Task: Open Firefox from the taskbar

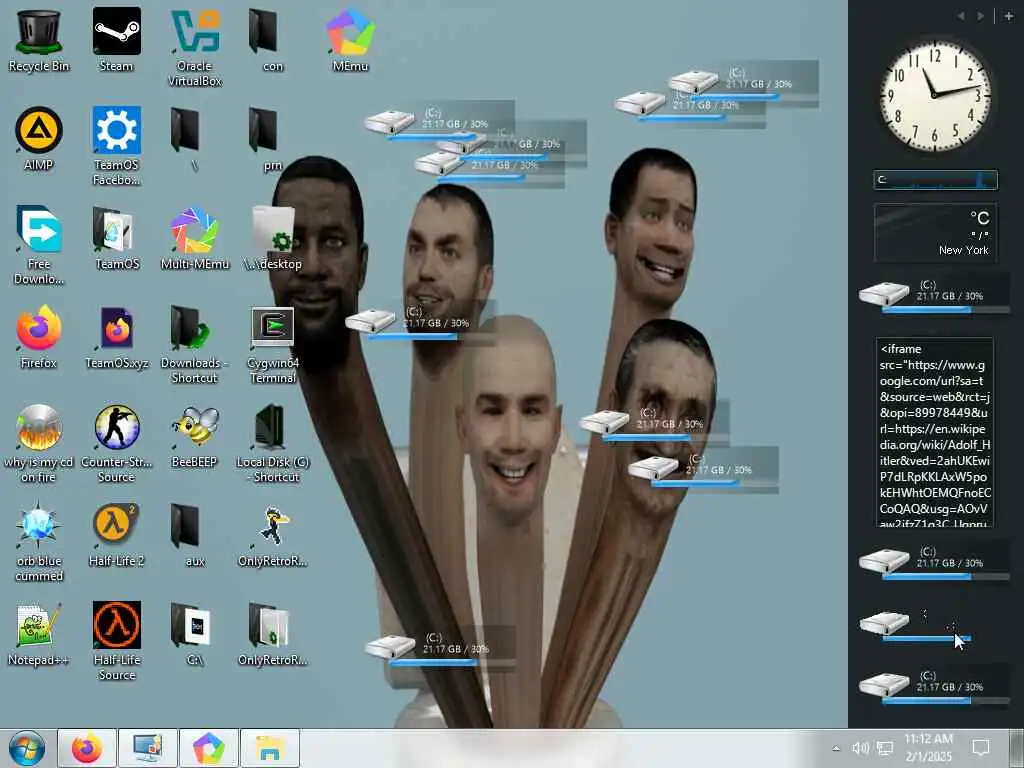Action: pyautogui.click(x=87, y=748)
